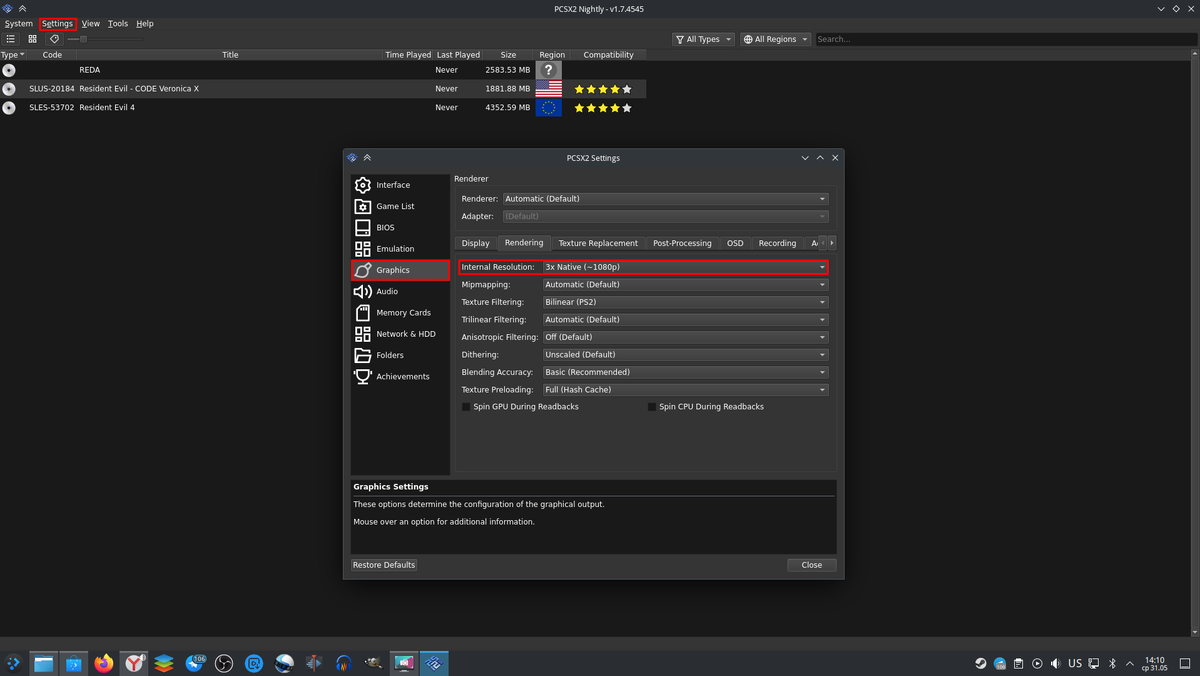This screenshot has height=676, width=1200.
Task: Open All Types filter dropdown
Action: pos(703,39)
